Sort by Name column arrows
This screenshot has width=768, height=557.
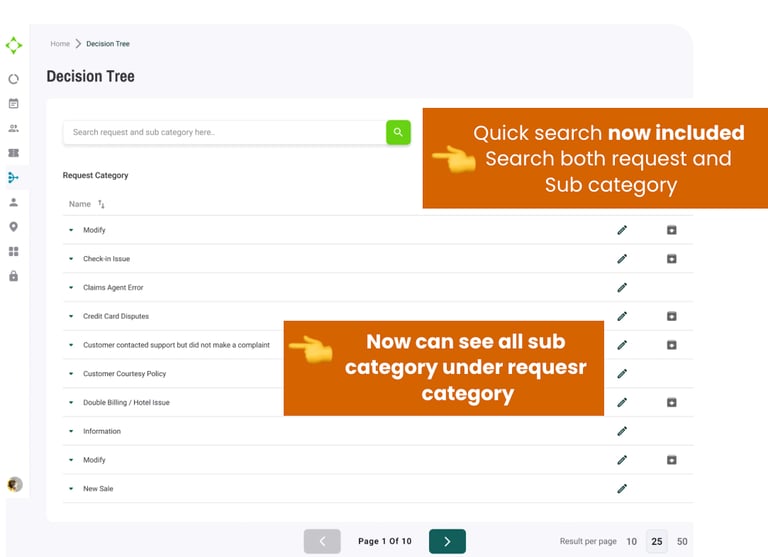101,204
